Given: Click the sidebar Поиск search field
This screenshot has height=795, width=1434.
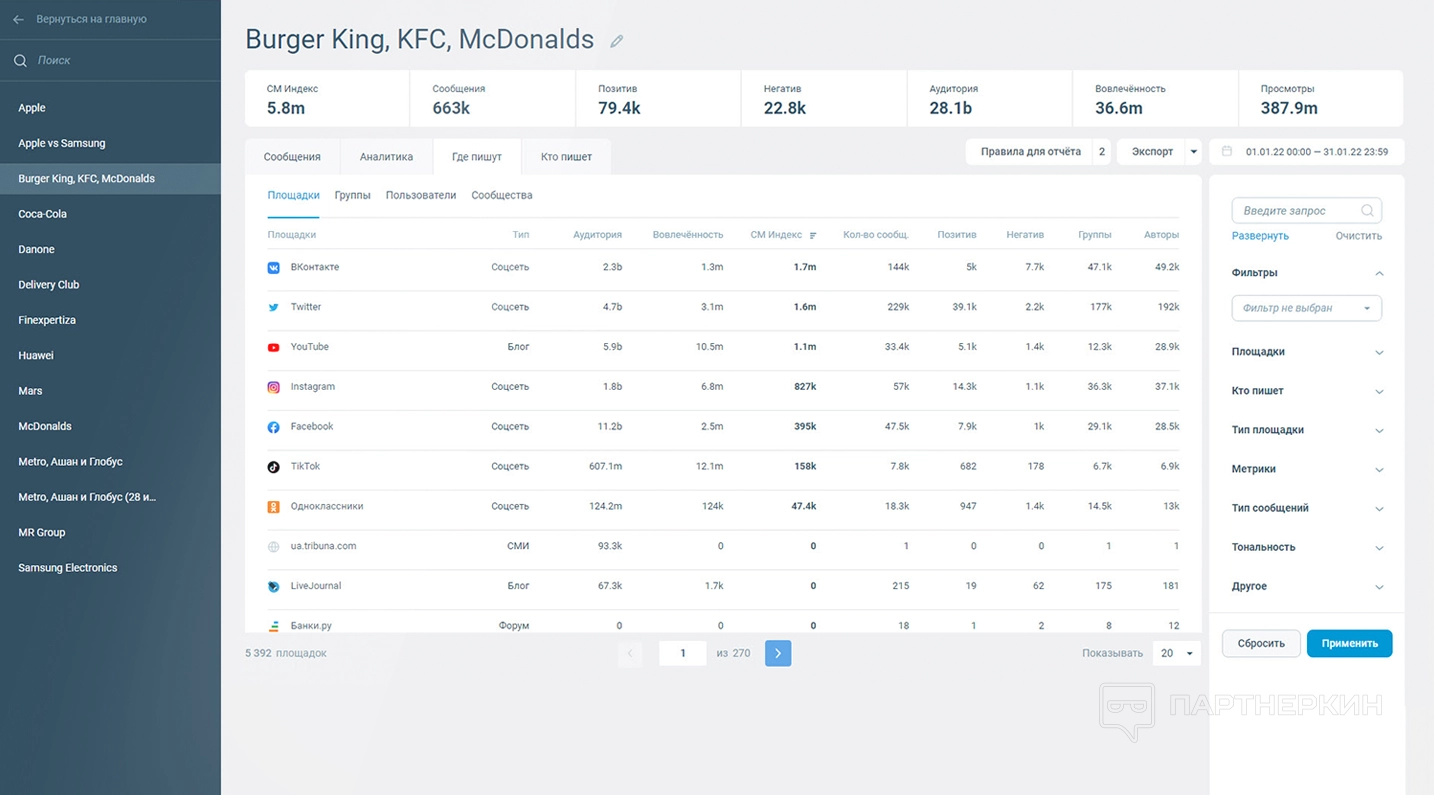Looking at the screenshot, I should point(110,61).
